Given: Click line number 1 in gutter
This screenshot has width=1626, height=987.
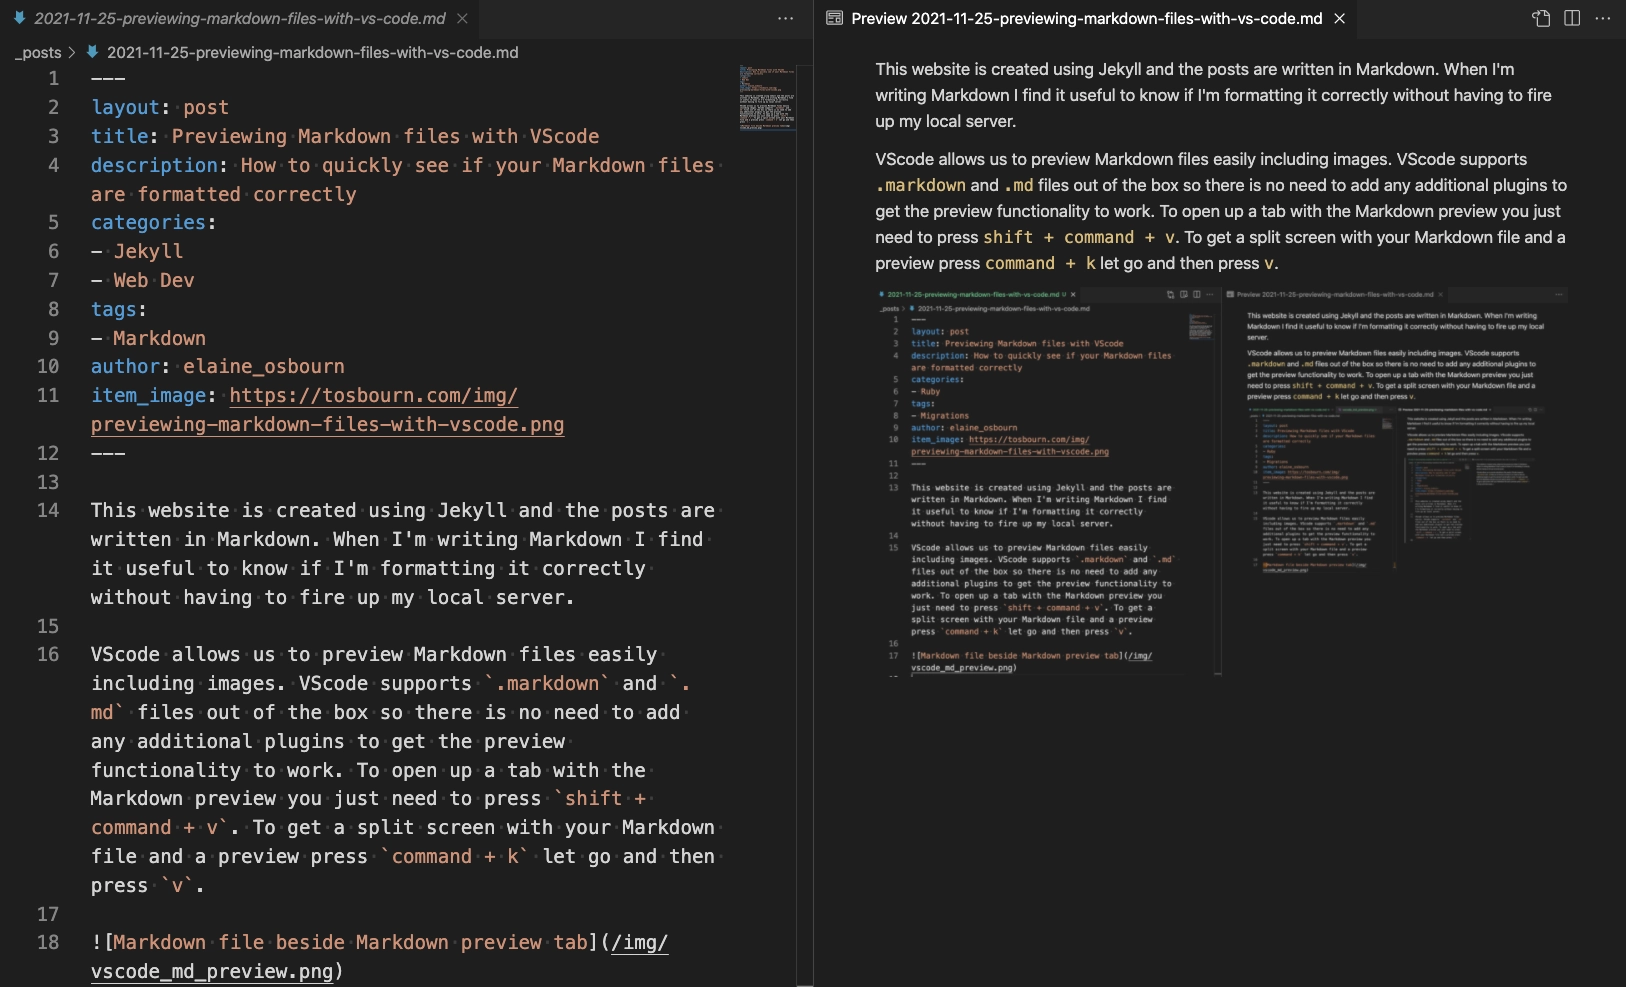Looking at the screenshot, I should pyautogui.click(x=53, y=78).
